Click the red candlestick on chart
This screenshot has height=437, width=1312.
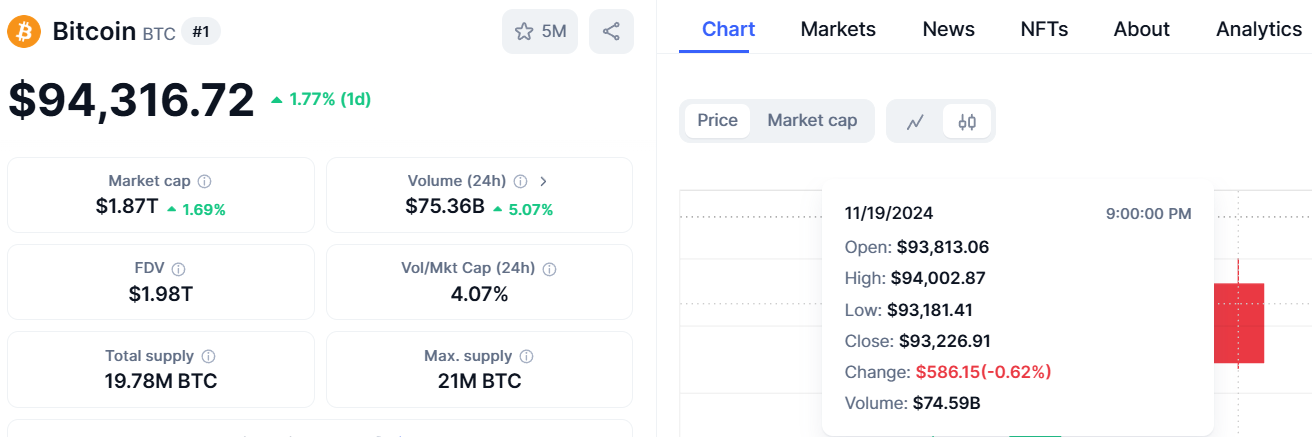click(x=1239, y=322)
